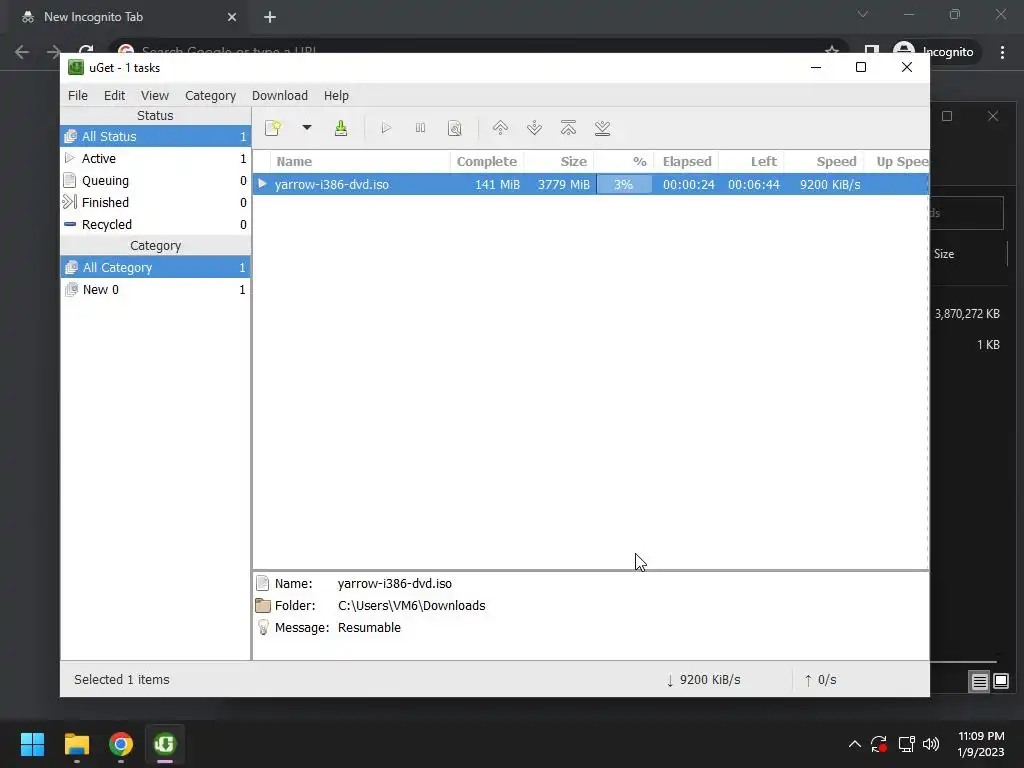The height and width of the screenshot is (768, 1024).
Task: Click the uGet taskbar icon
Action: [x=165, y=744]
